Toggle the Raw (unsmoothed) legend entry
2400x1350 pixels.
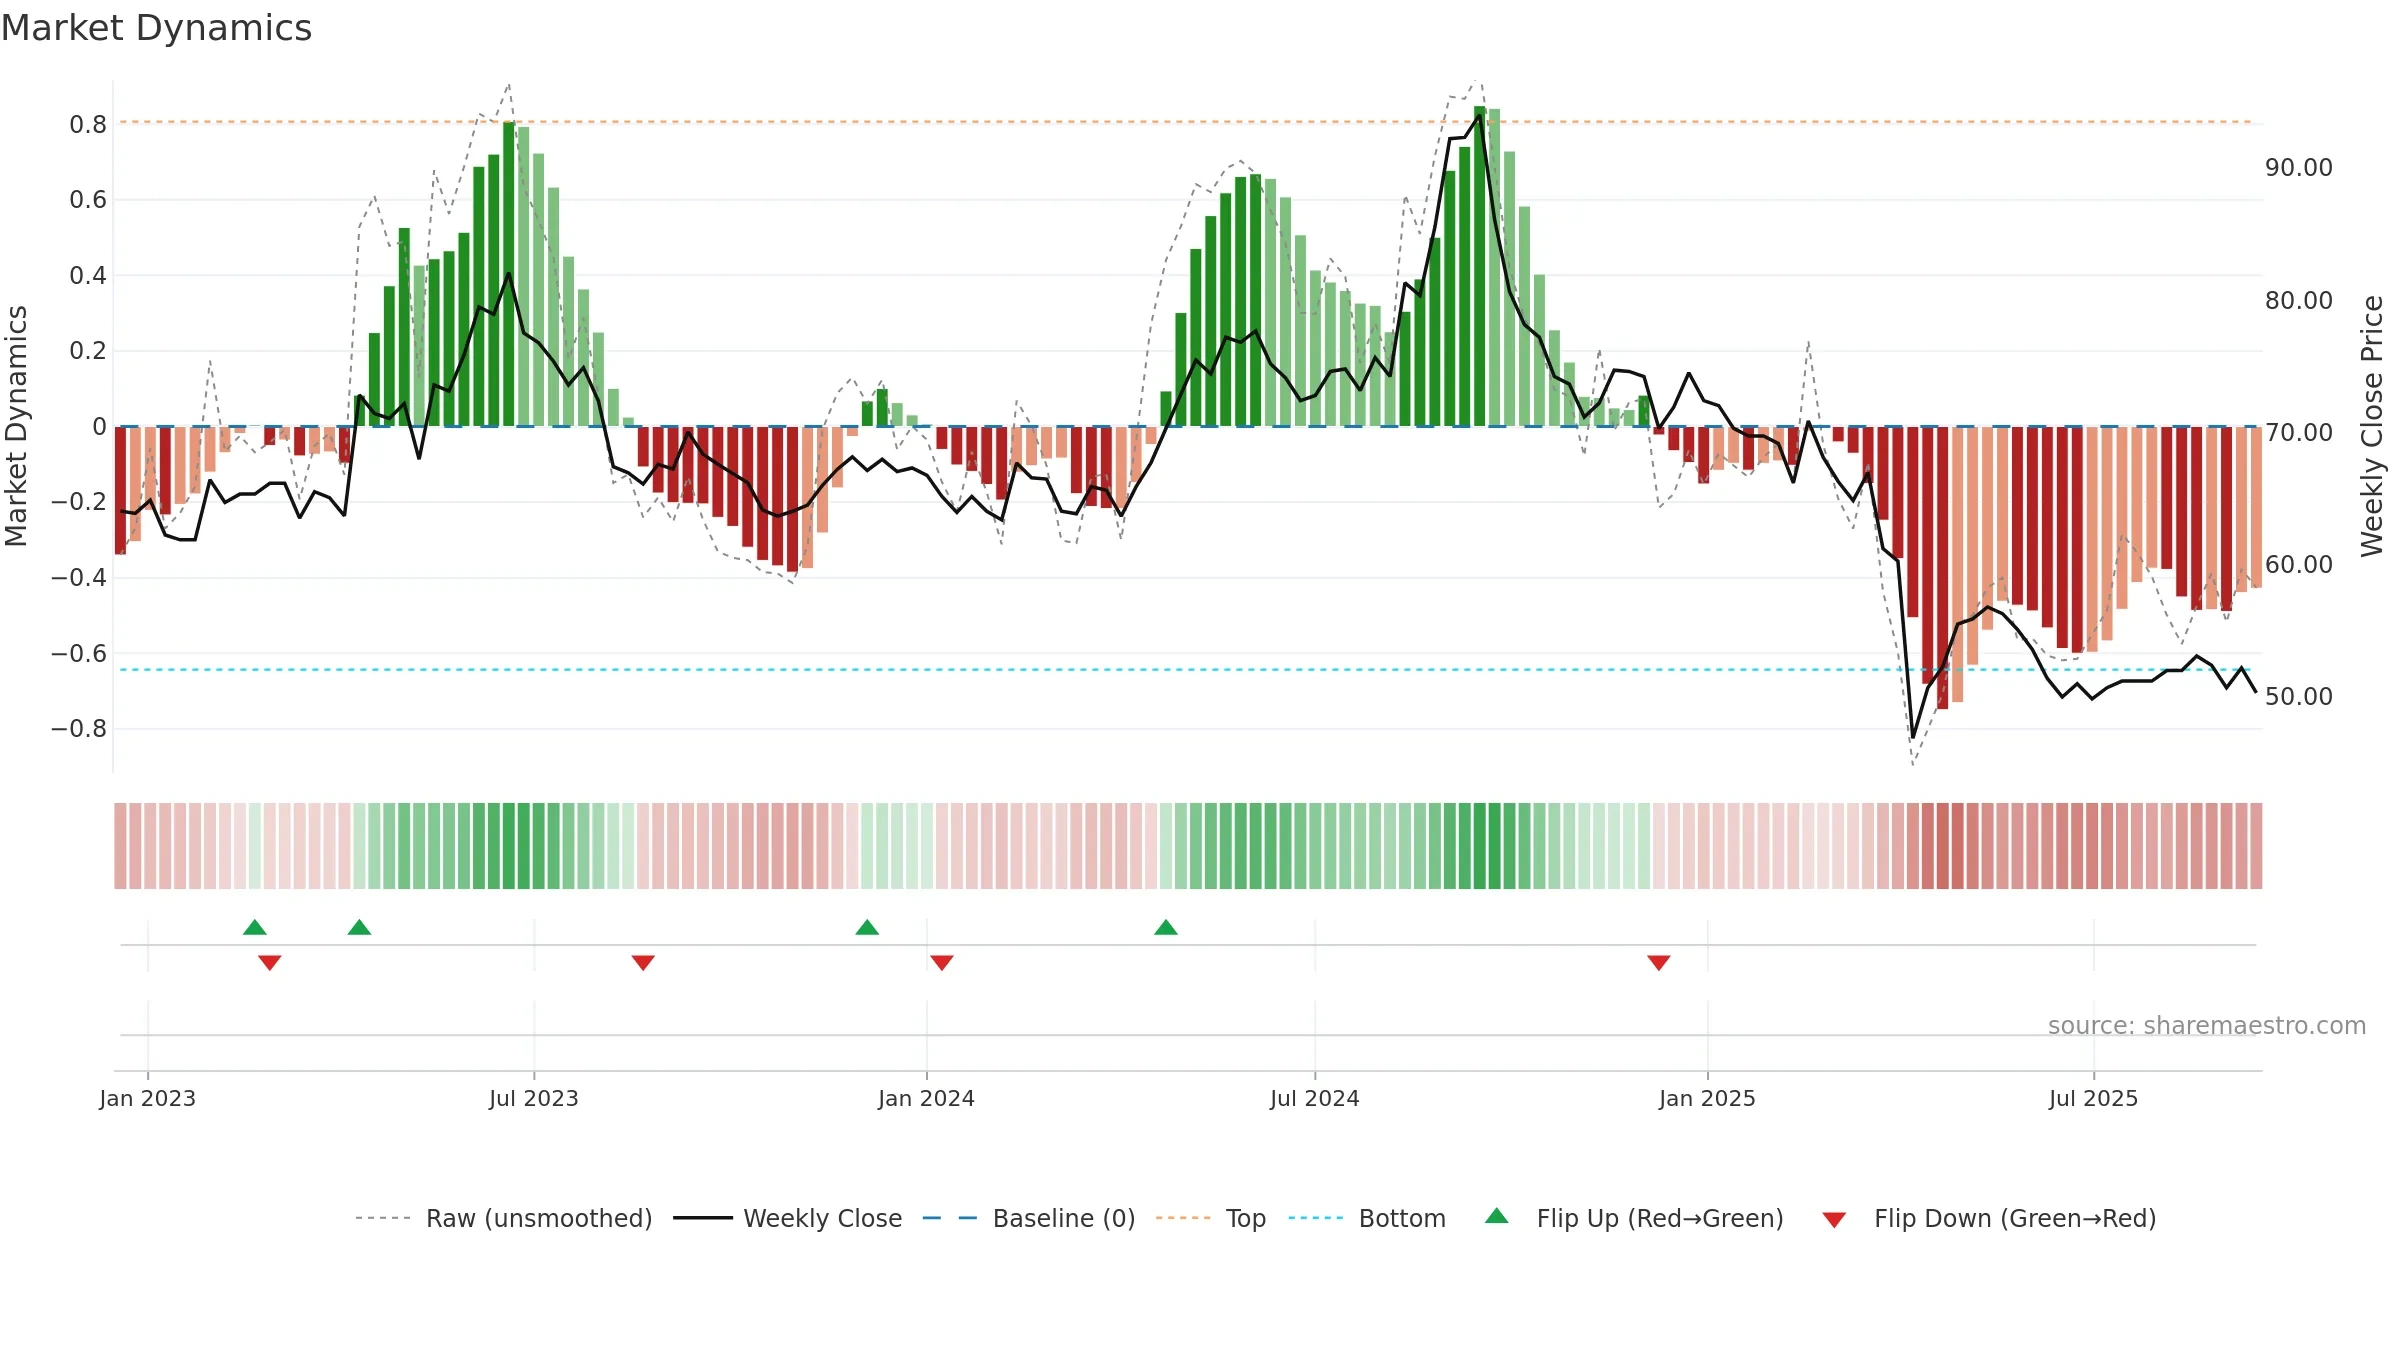click(x=503, y=1218)
